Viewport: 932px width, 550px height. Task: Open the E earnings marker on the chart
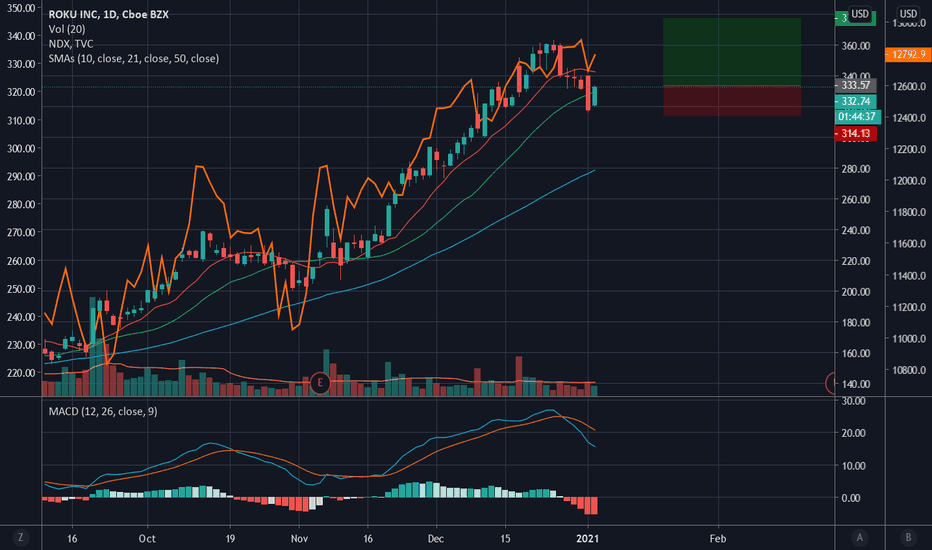click(320, 383)
